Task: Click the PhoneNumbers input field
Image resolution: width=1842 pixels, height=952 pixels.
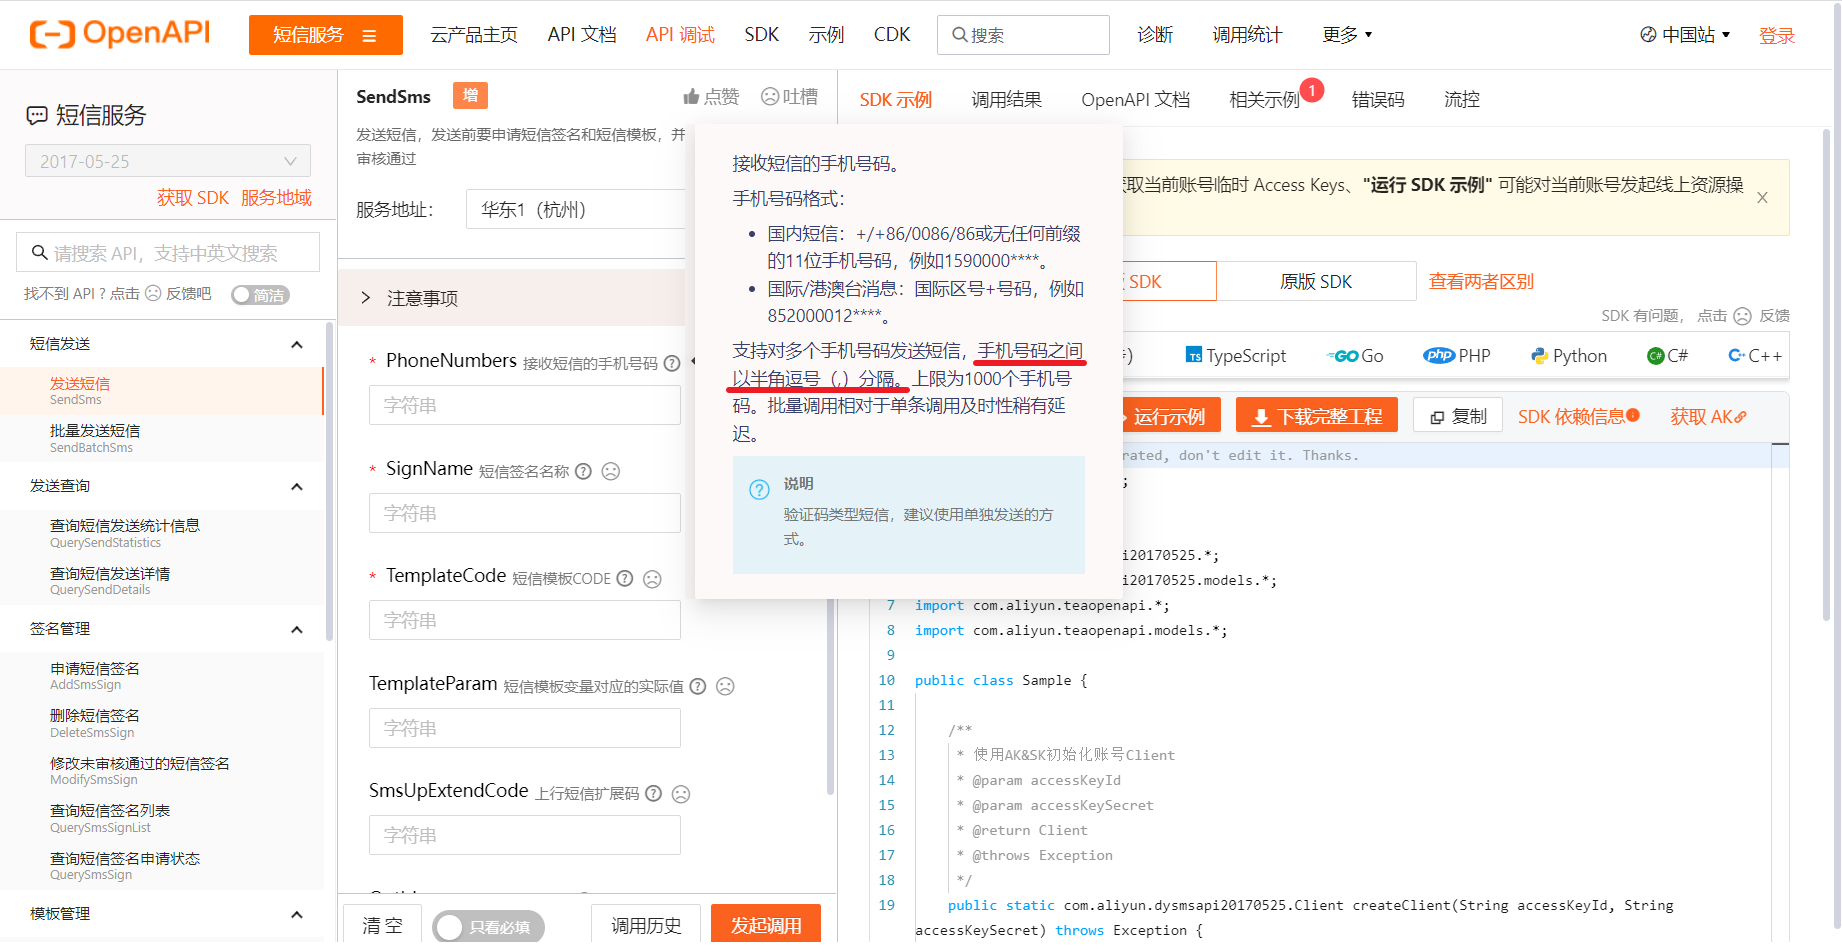Action: coord(525,405)
